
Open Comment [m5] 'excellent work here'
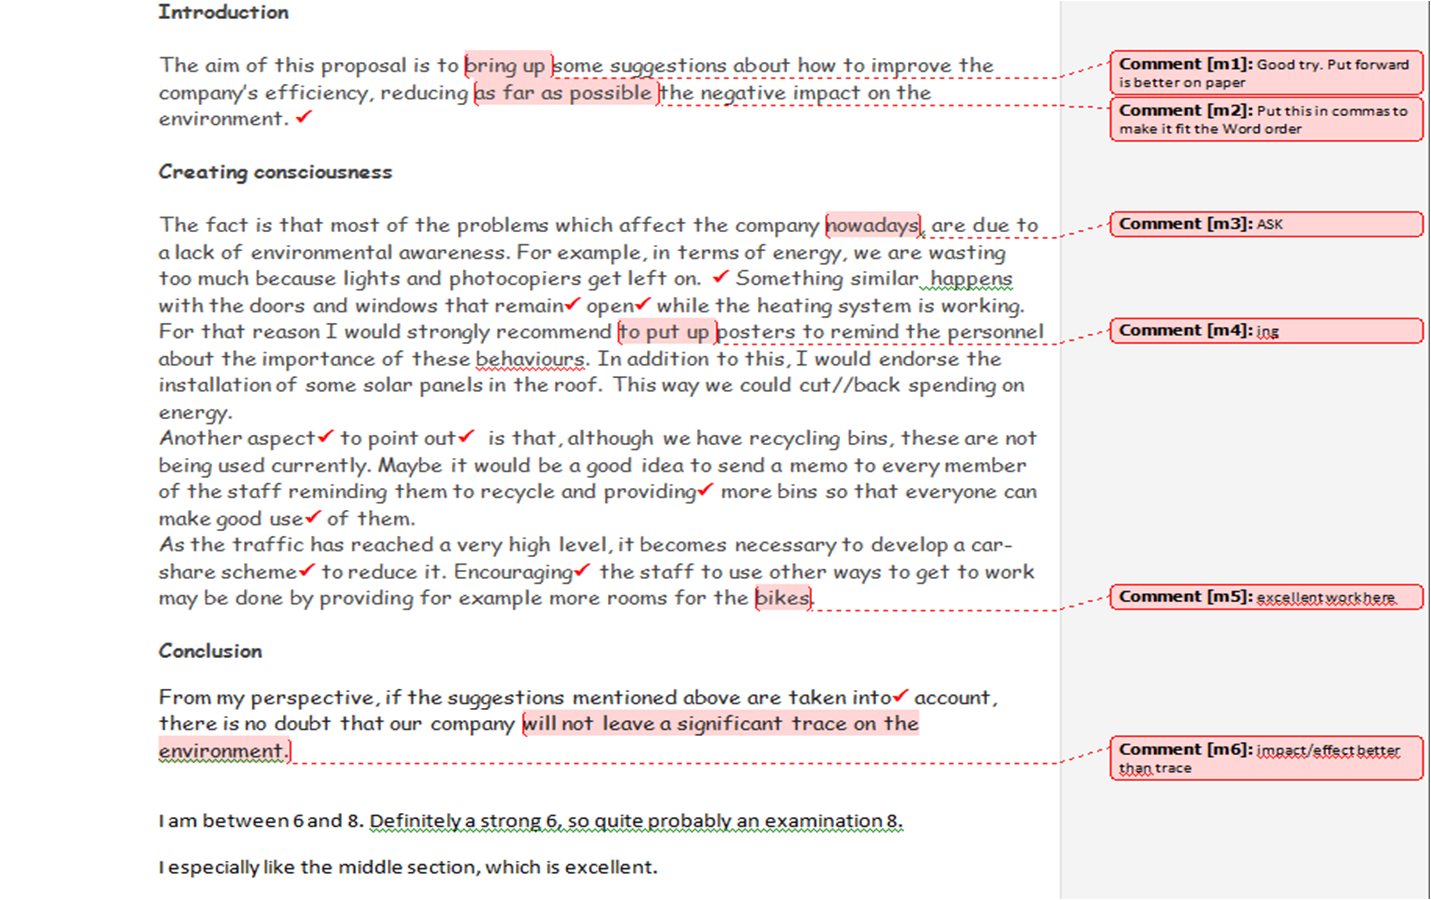(1266, 597)
